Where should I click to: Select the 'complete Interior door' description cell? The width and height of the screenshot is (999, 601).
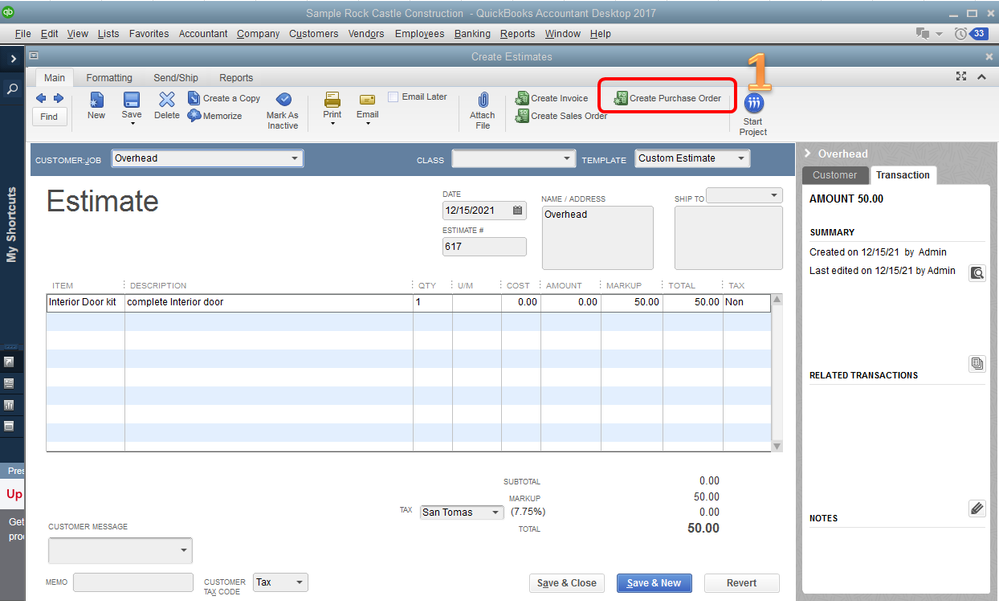[x=268, y=303]
